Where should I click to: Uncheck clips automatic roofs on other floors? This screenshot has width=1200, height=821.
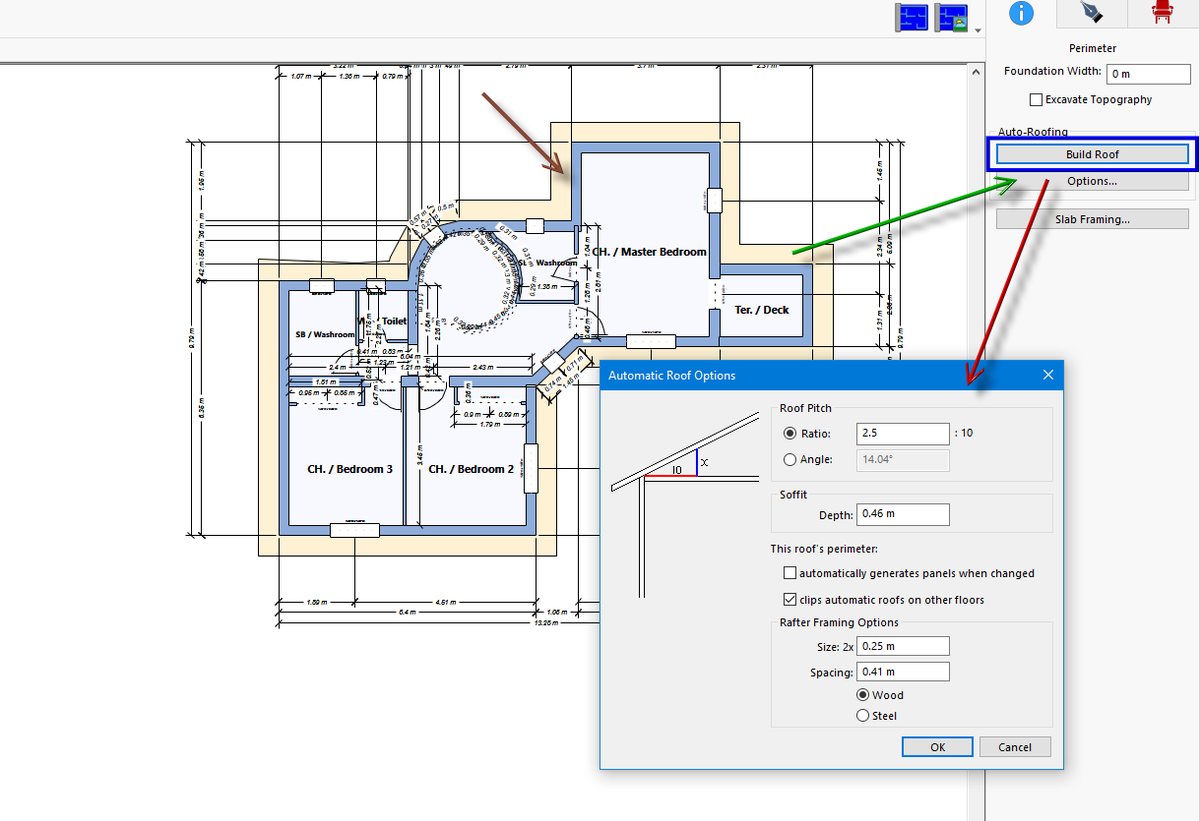tap(790, 600)
